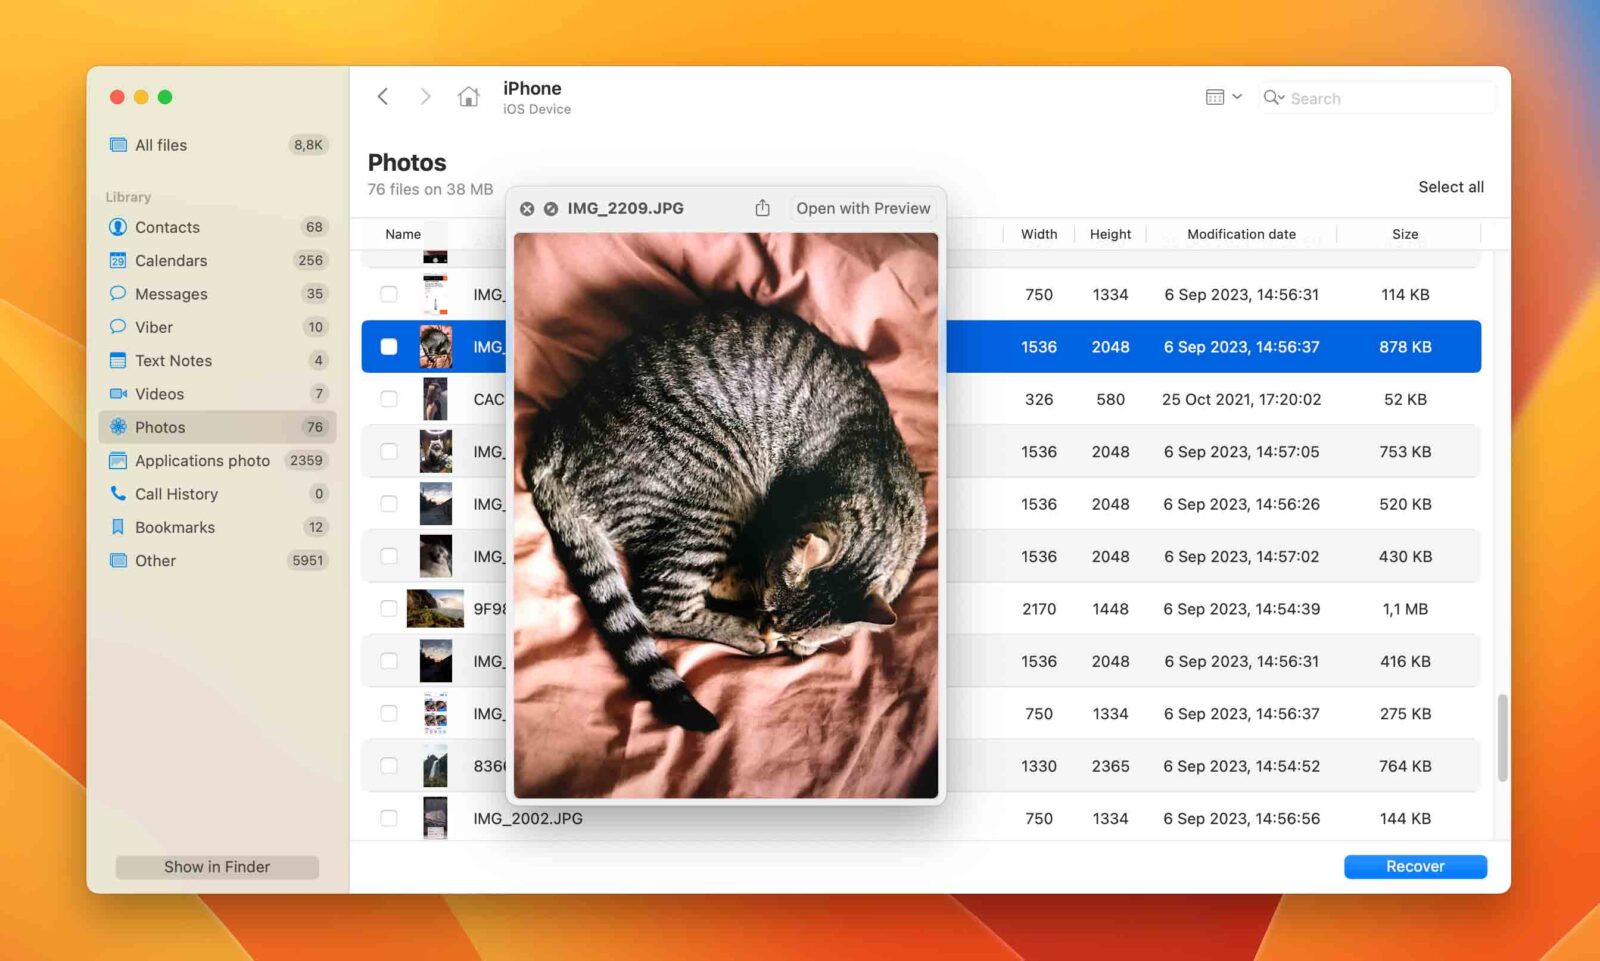Go back using the navigation chevron
1600x961 pixels.
pos(383,96)
